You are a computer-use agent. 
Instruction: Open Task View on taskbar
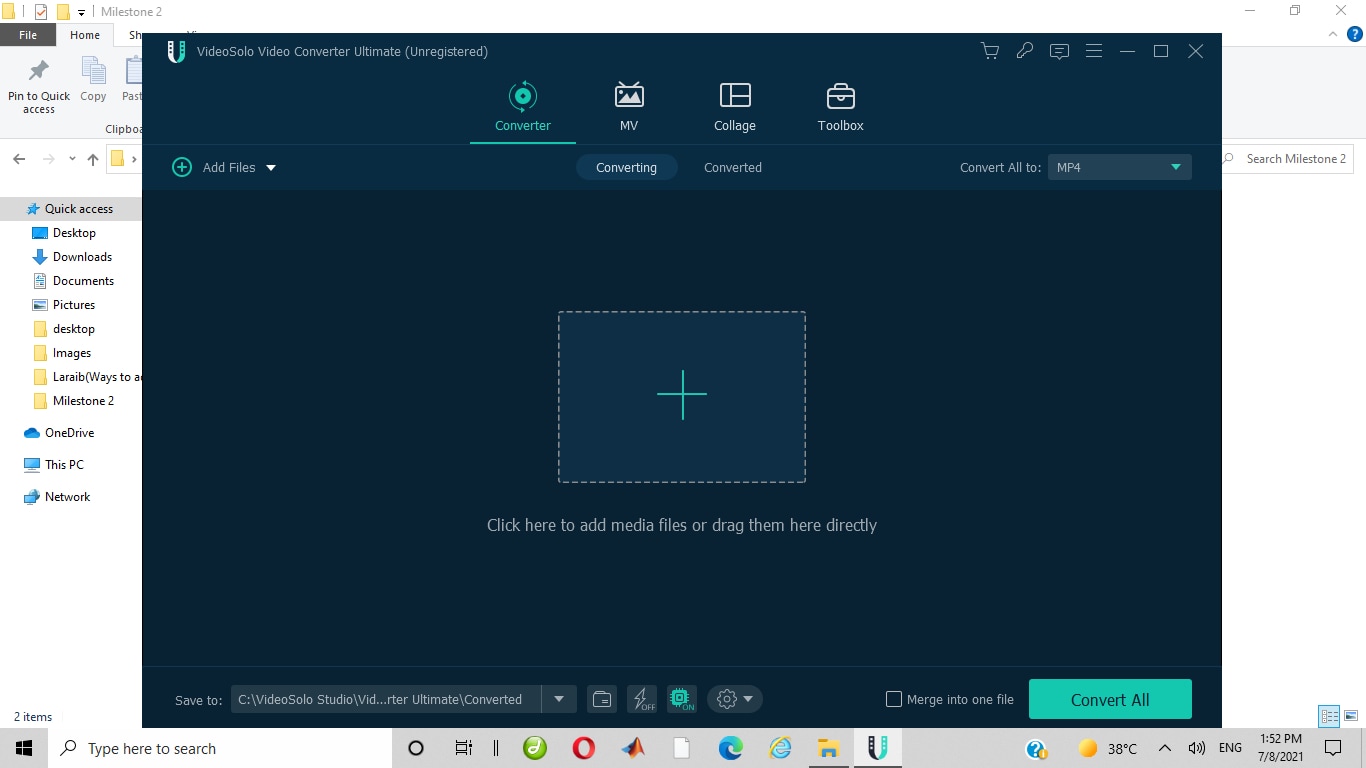(463, 748)
